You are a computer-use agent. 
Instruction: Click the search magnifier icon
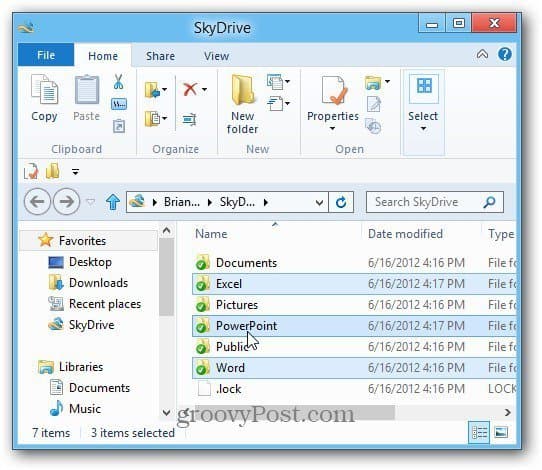coord(489,202)
